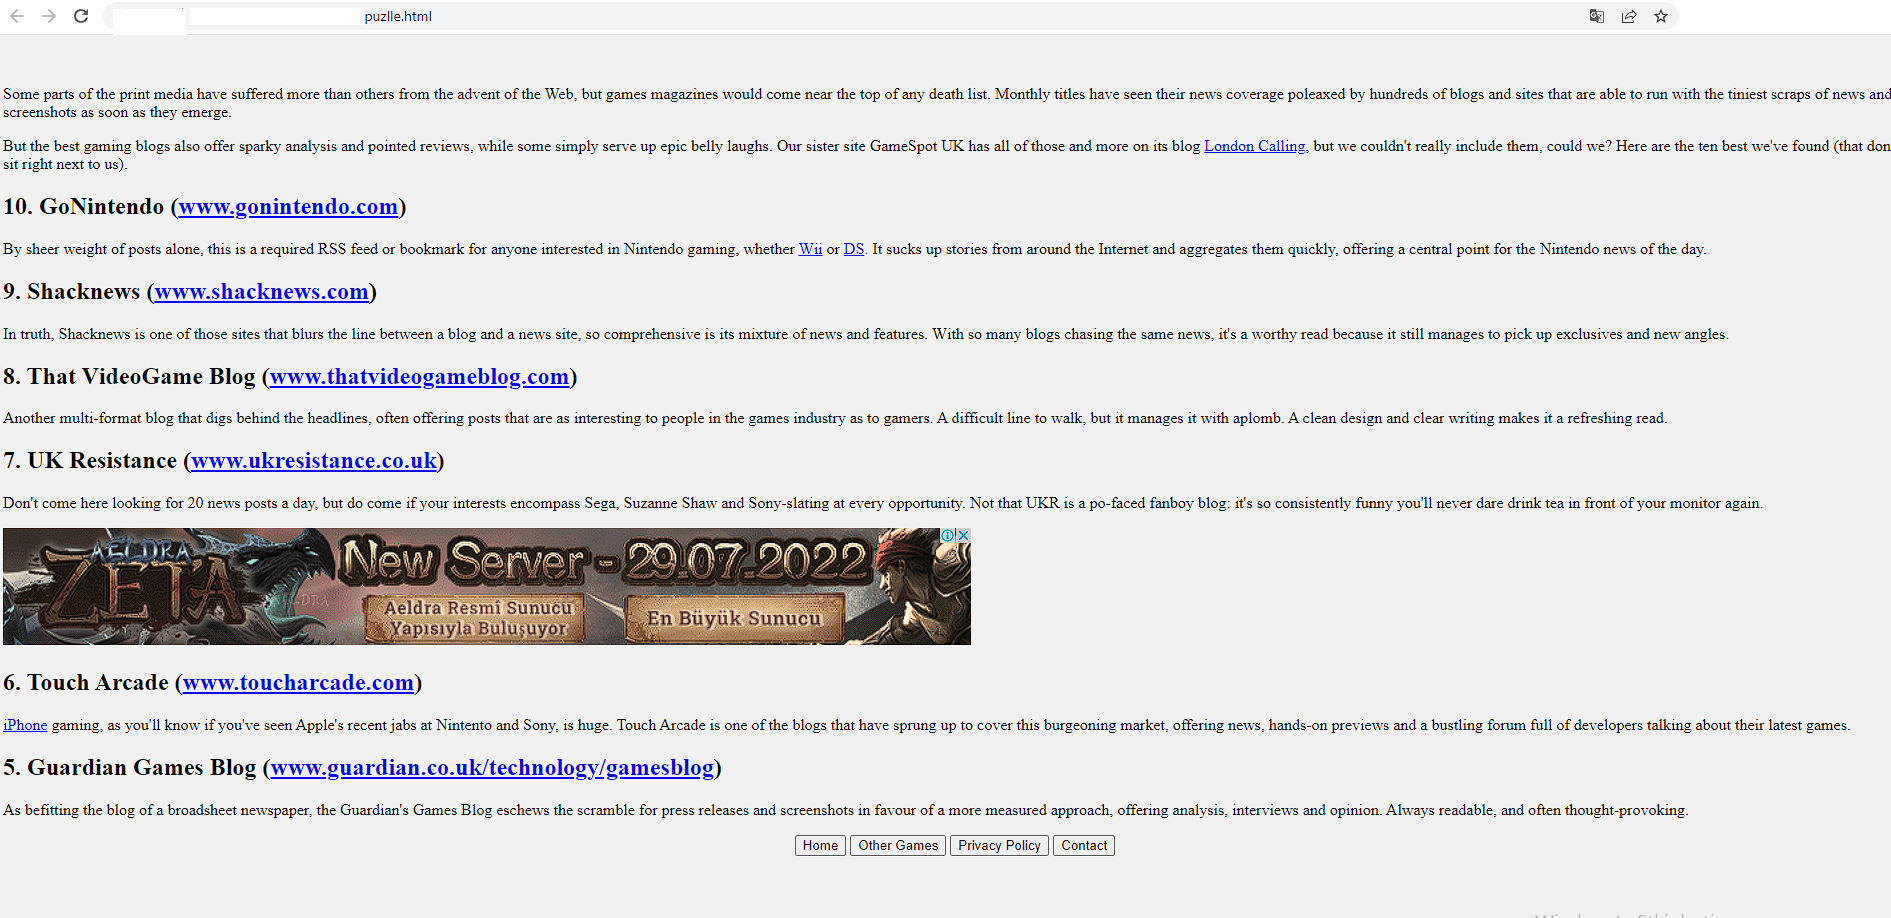The width and height of the screenshot is (1891, 918).
Task: Click the paragraph starting 'Don't come here looking'
Action: [883, 503]
